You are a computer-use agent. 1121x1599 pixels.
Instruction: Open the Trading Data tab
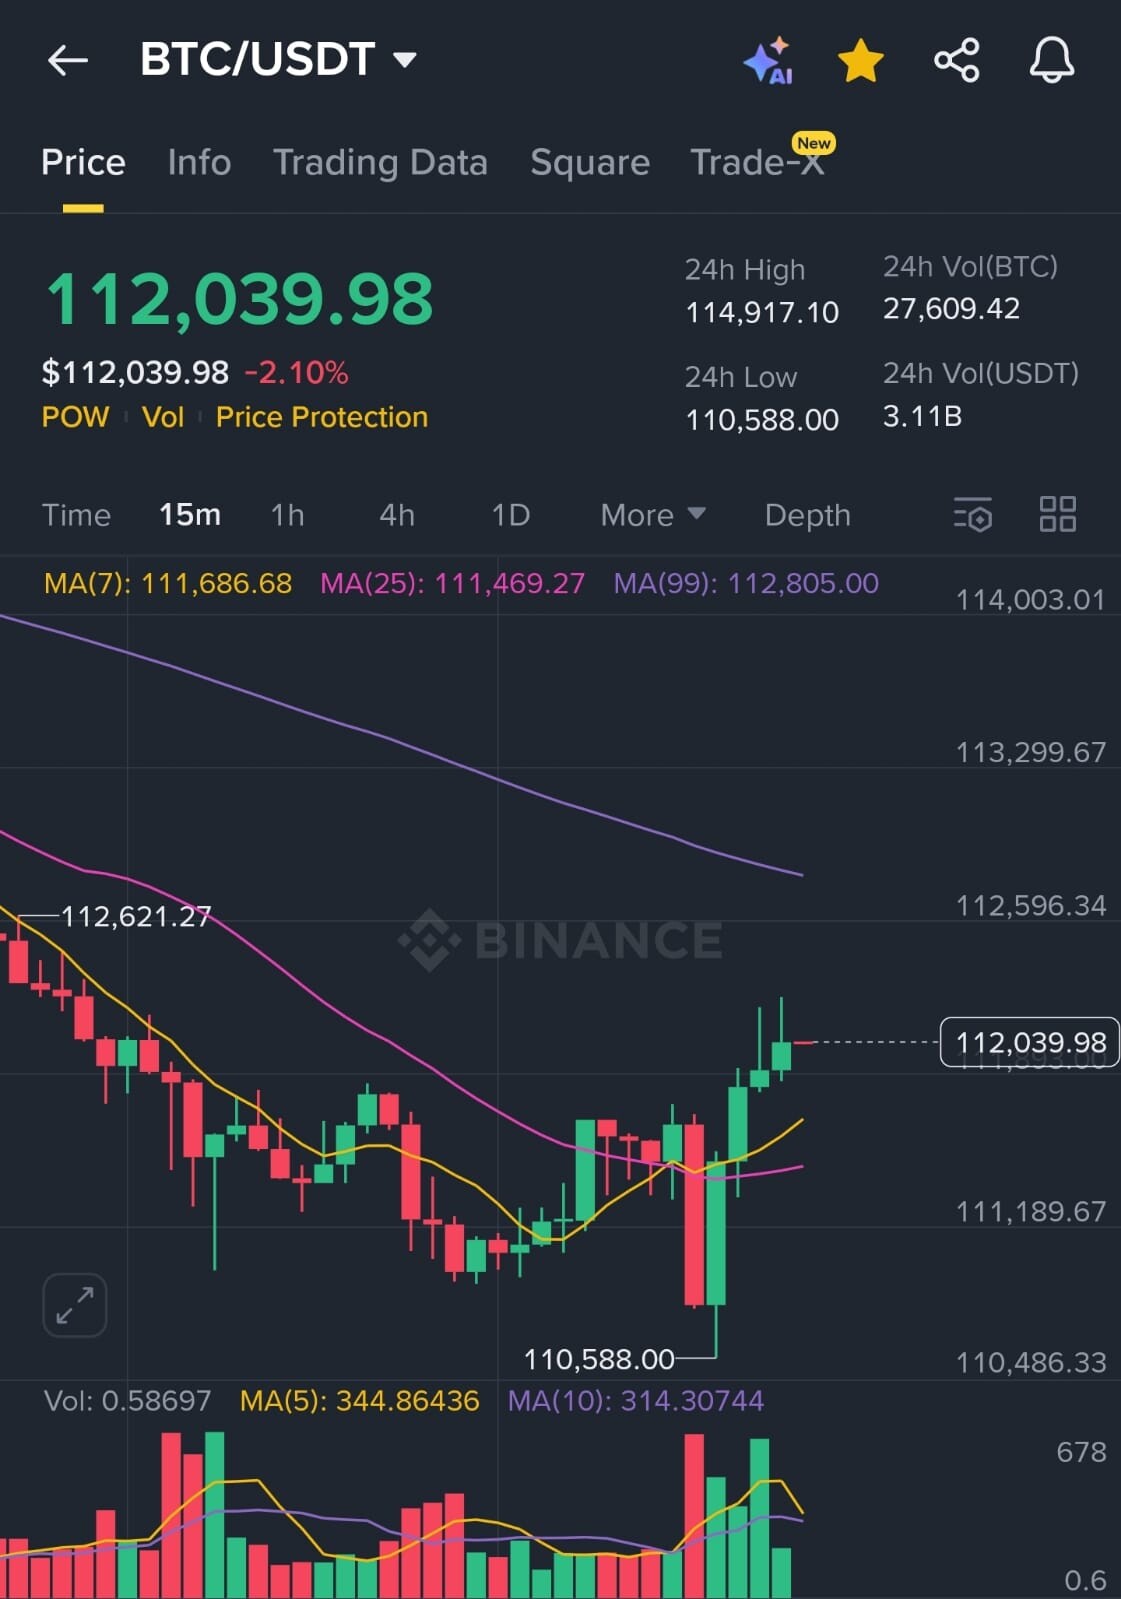coord(380,162)
